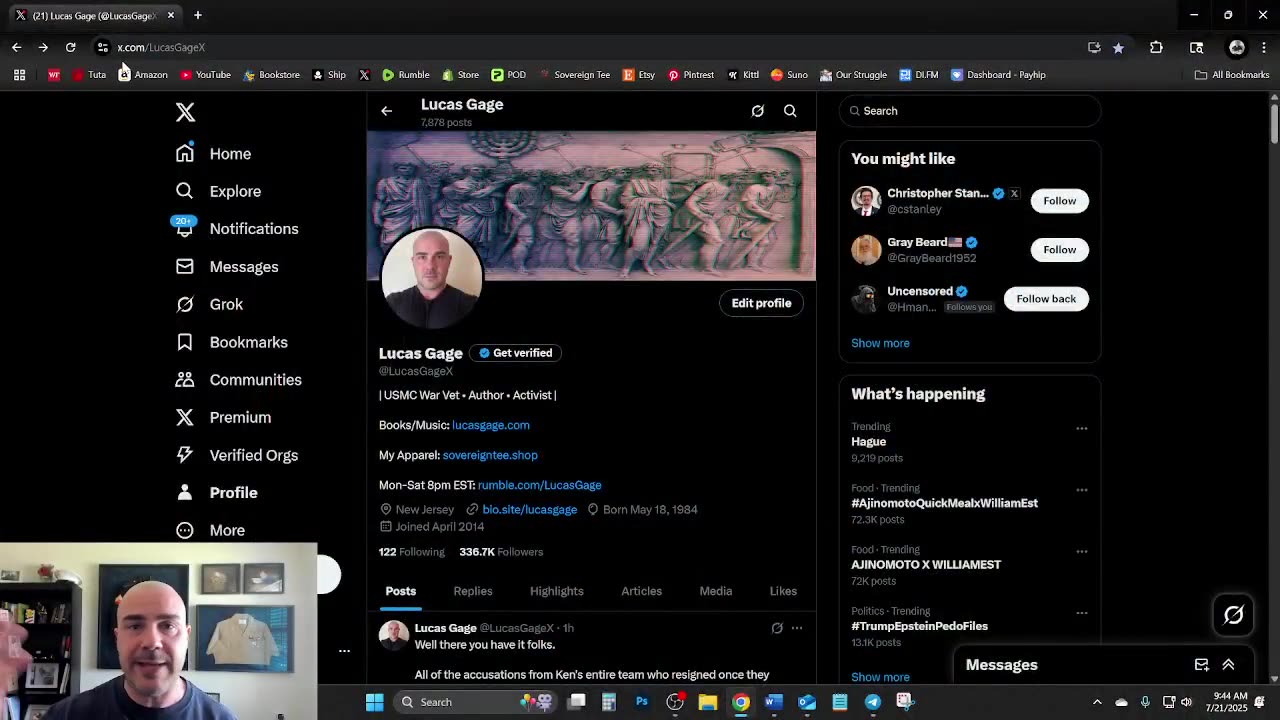Image resolution: width=1280 pixels, height=720 pixels.
Task: Open more options for Hague trend
Action: pyautogui.click(x=1081, y=428)
